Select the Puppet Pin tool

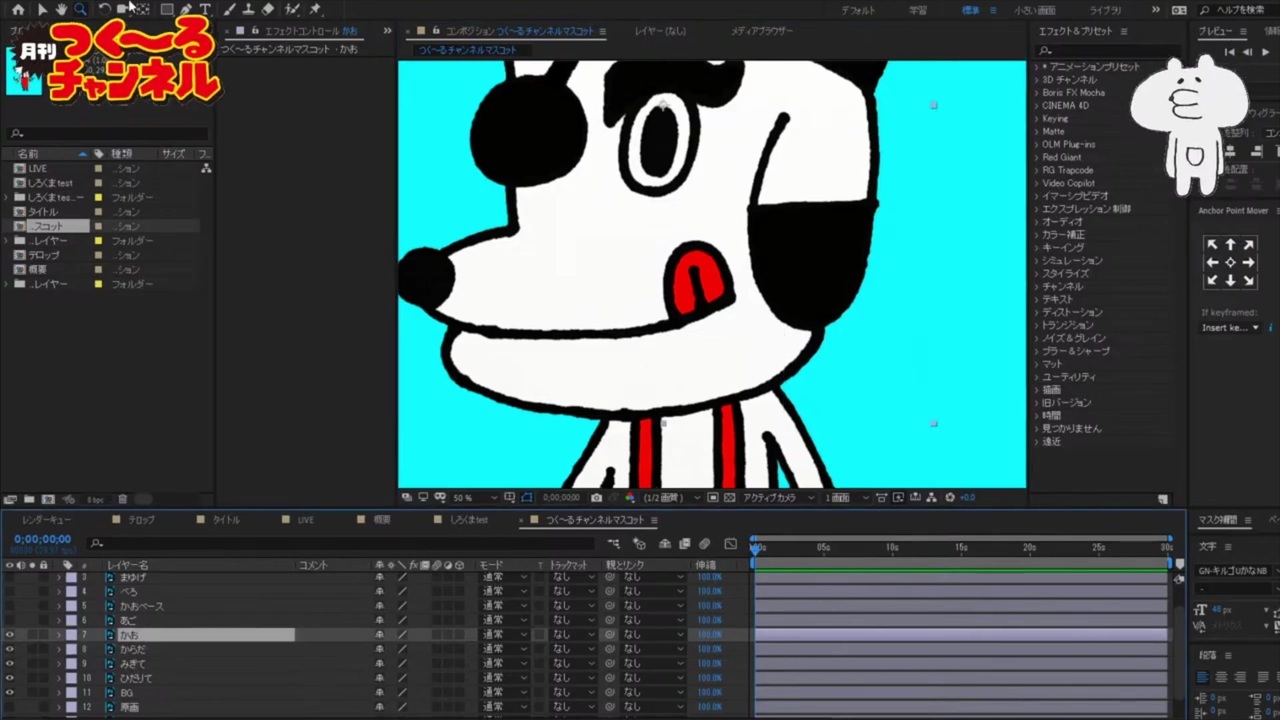[x=316, y=9]
